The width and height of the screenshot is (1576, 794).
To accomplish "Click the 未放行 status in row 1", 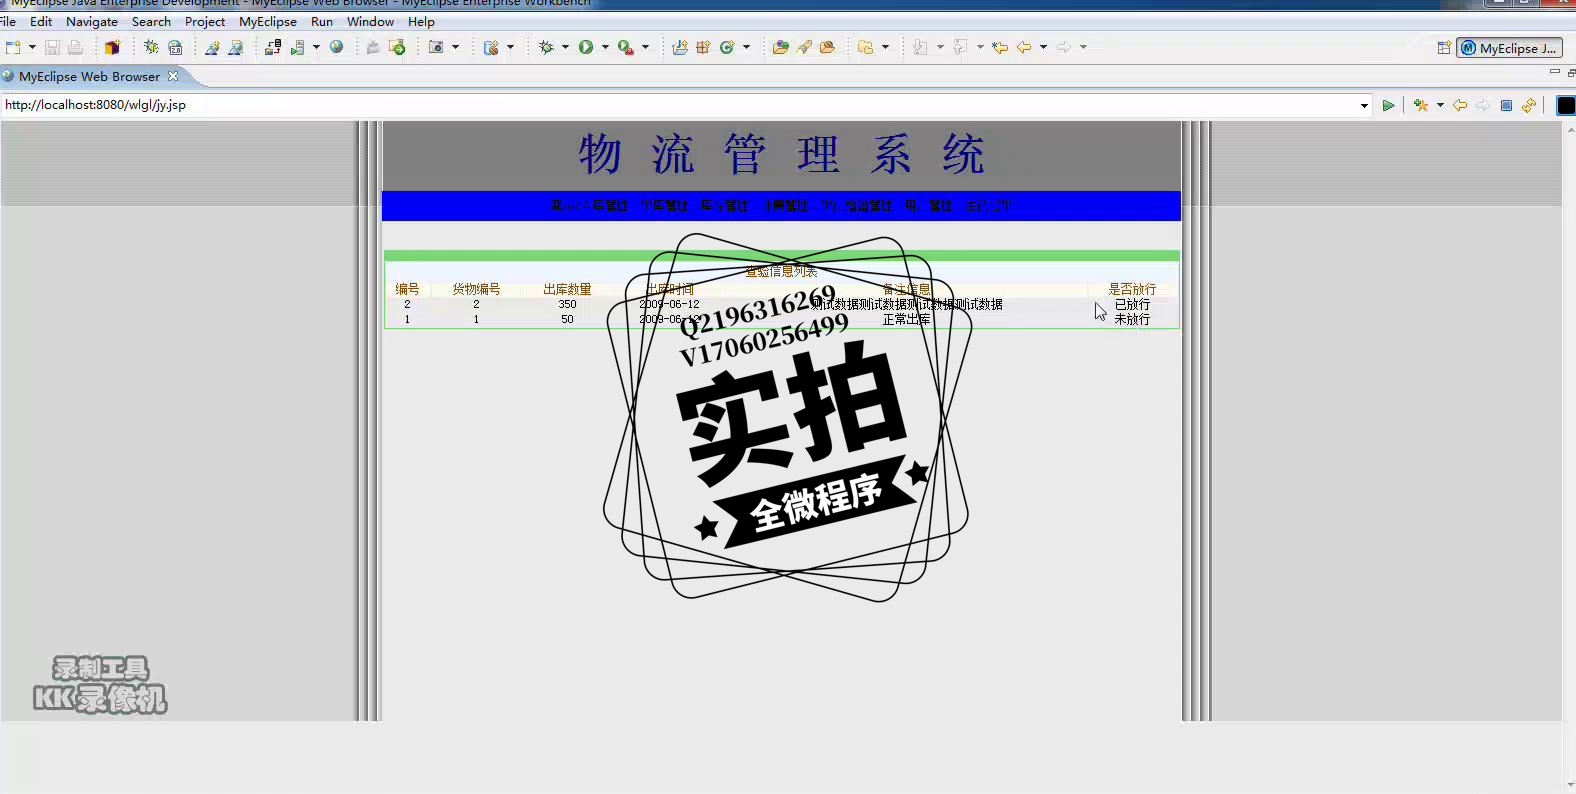I will [x=1132, y=319].
